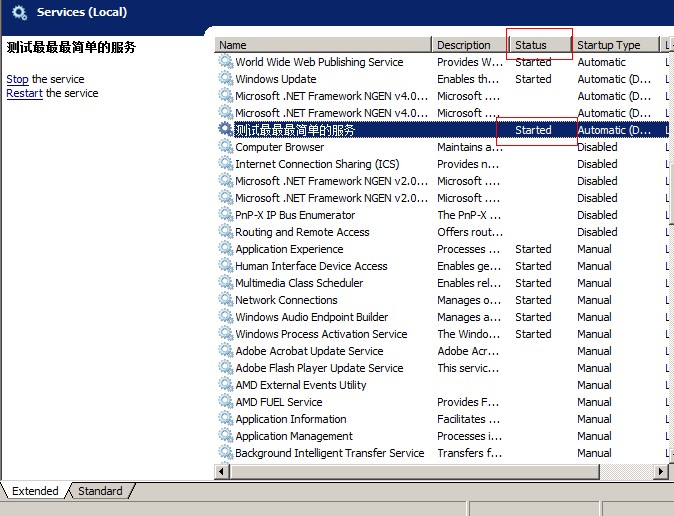Click Started status of Windows Update row
The height and width of the screenshot is (516, 674).
point(533,79)
